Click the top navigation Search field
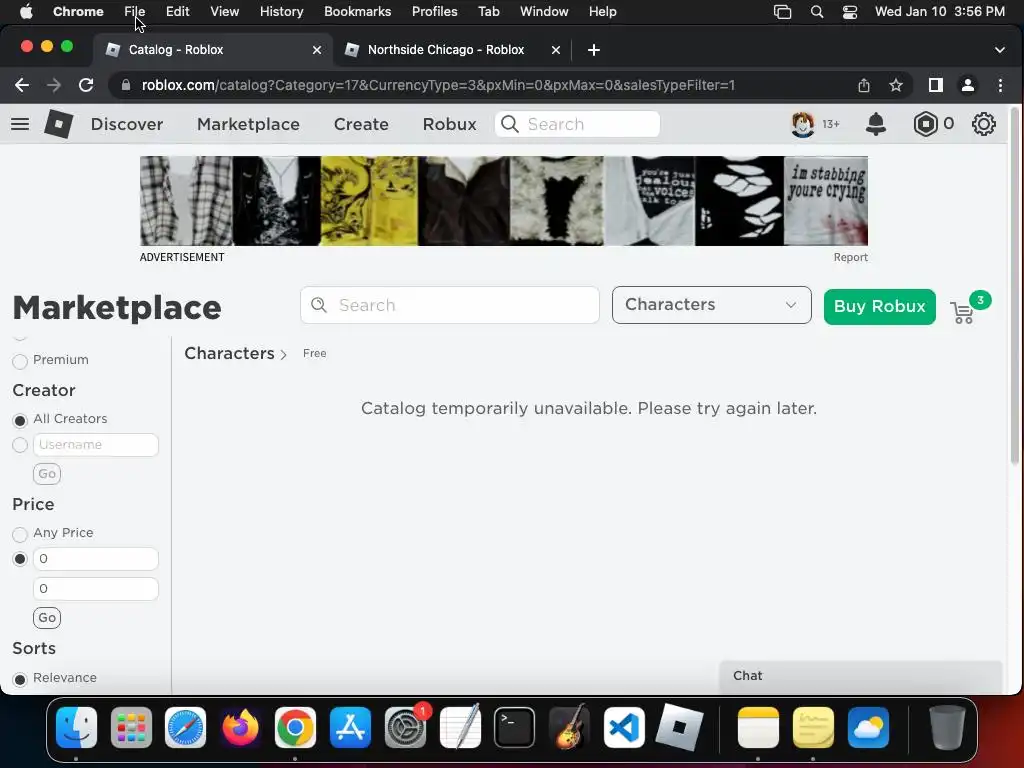The image size is (1024, 768). coord(577,124)
